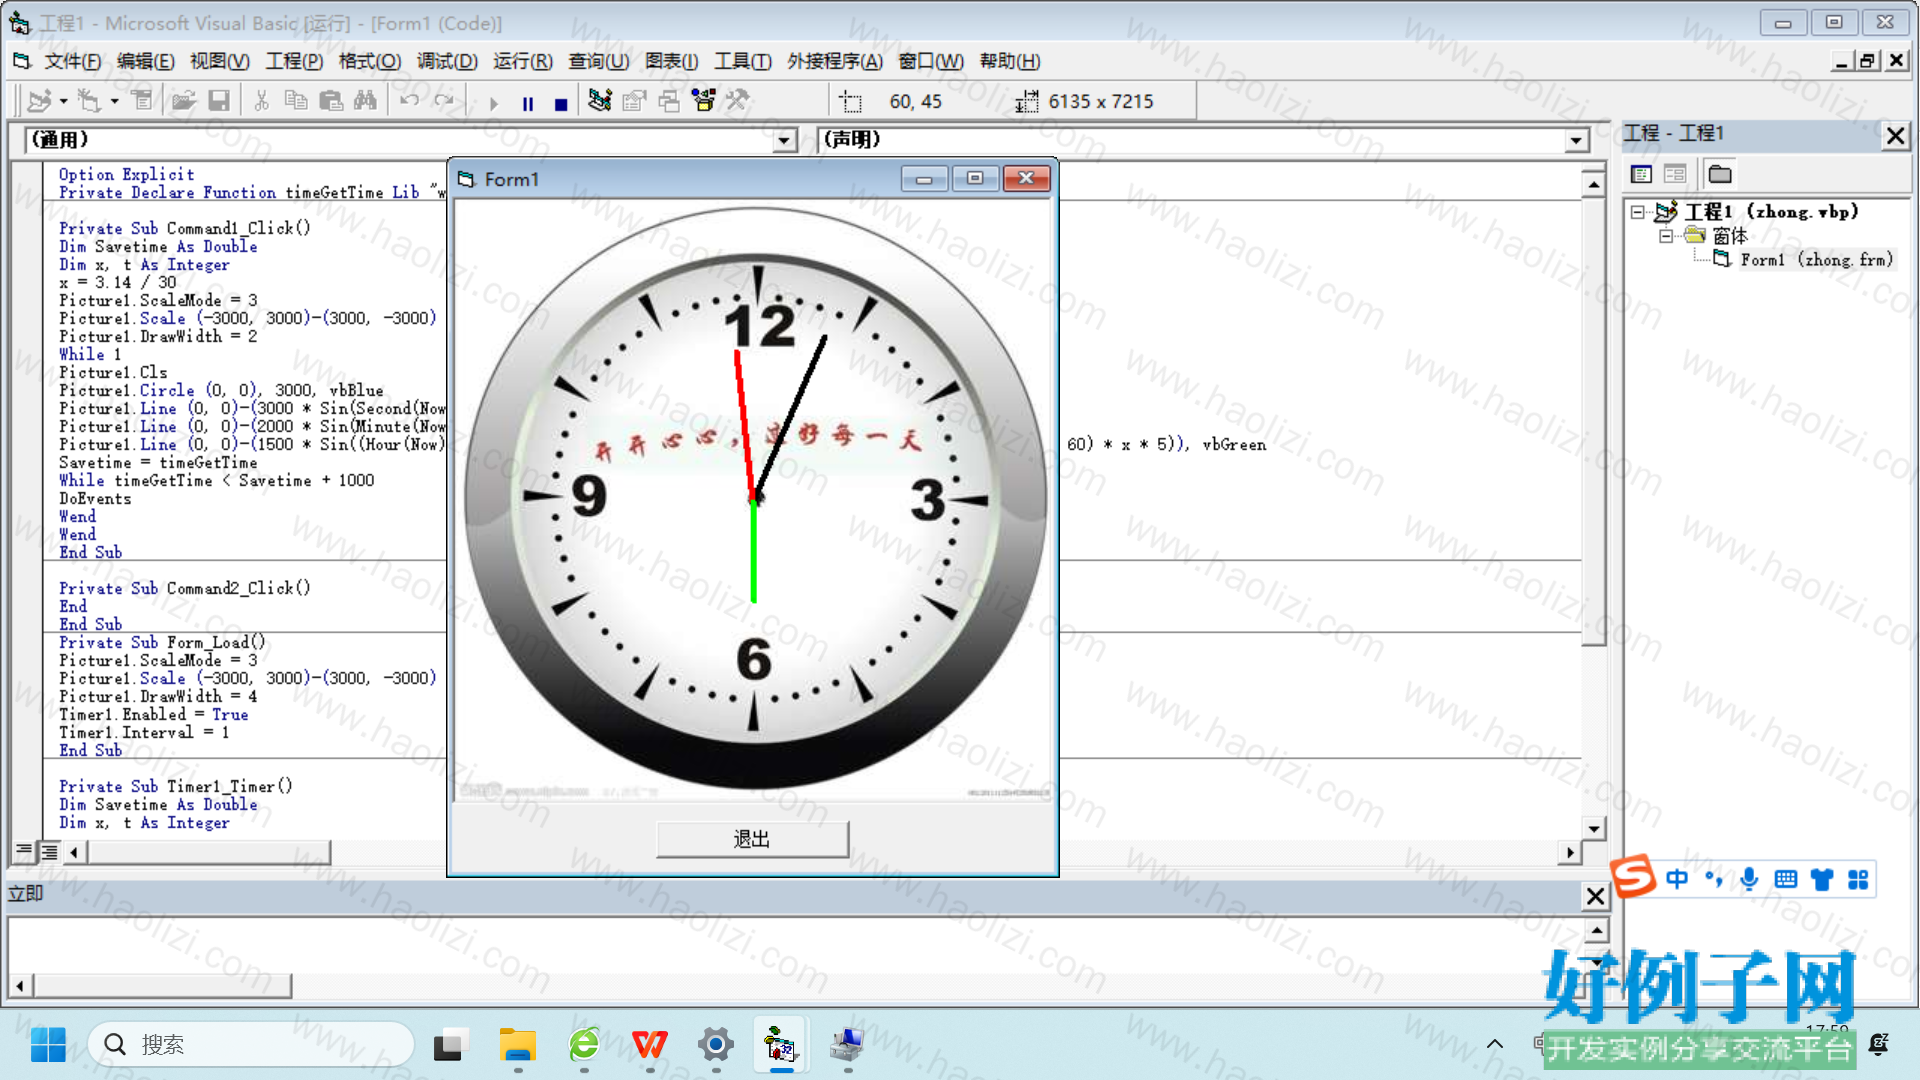Click the Add Form toolbar icon
The height and width of the screenshot is (1080, 1920).
[90, 101]
